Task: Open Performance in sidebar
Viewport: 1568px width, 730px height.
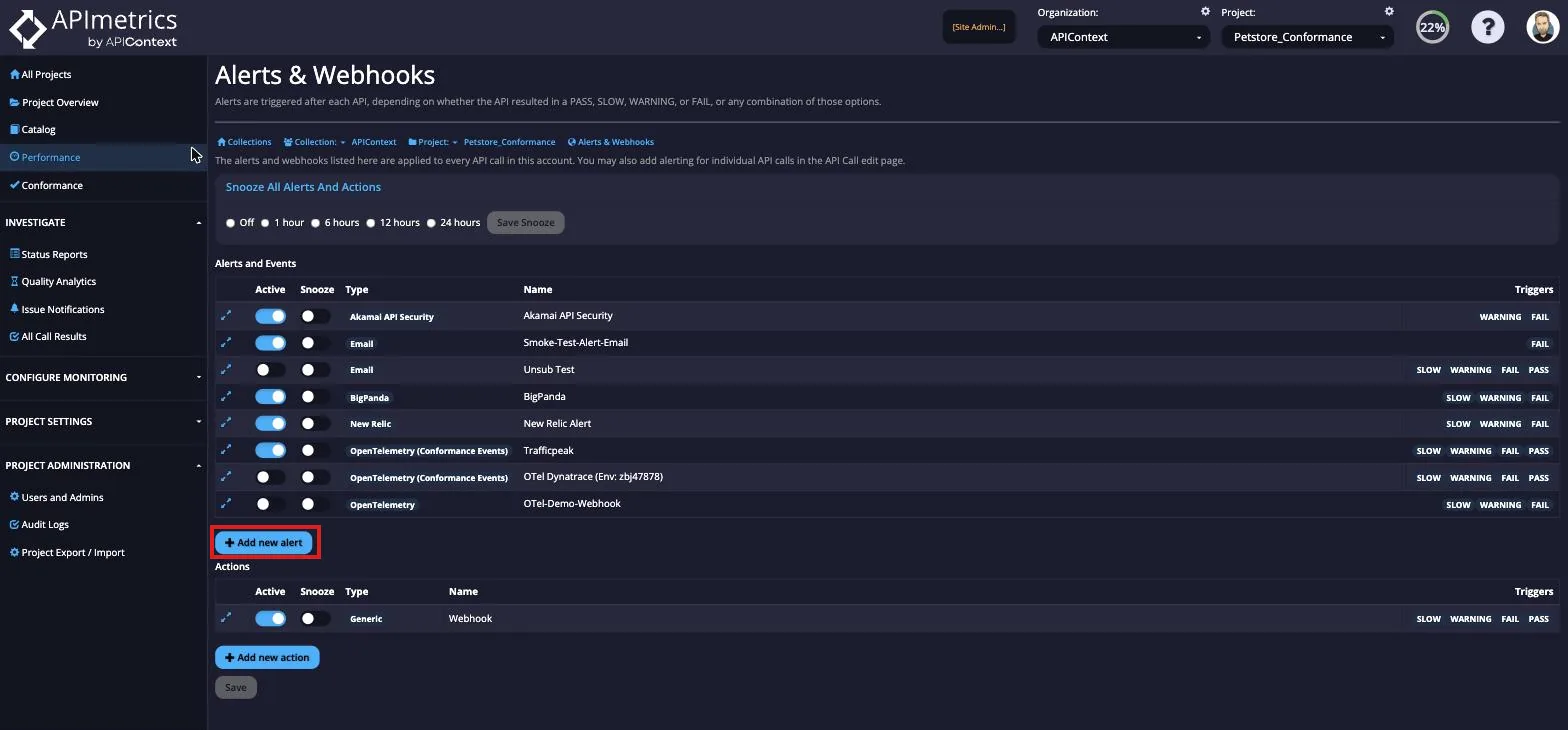Action: 45,157
